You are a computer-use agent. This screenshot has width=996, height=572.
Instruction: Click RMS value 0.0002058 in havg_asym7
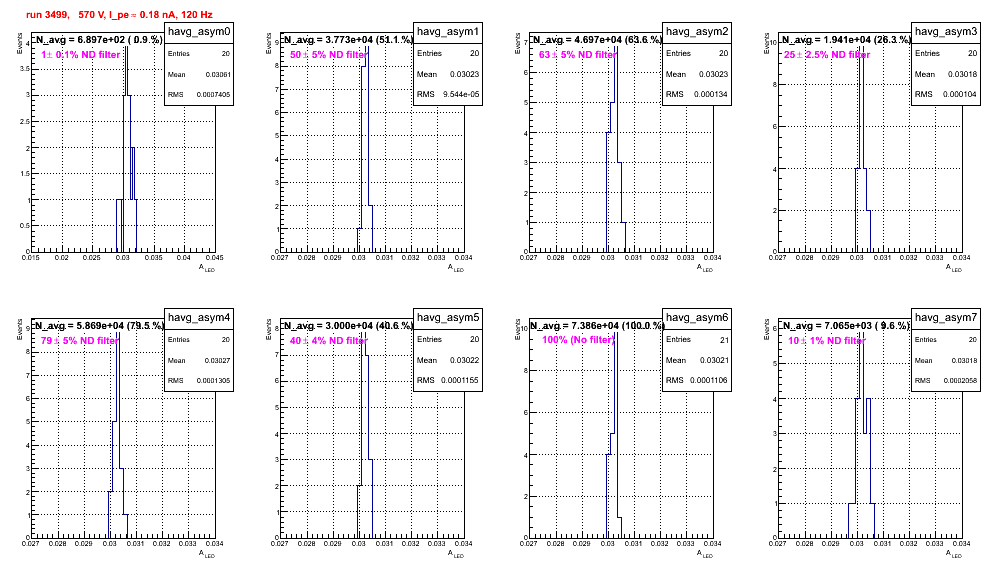click(960, 381)
